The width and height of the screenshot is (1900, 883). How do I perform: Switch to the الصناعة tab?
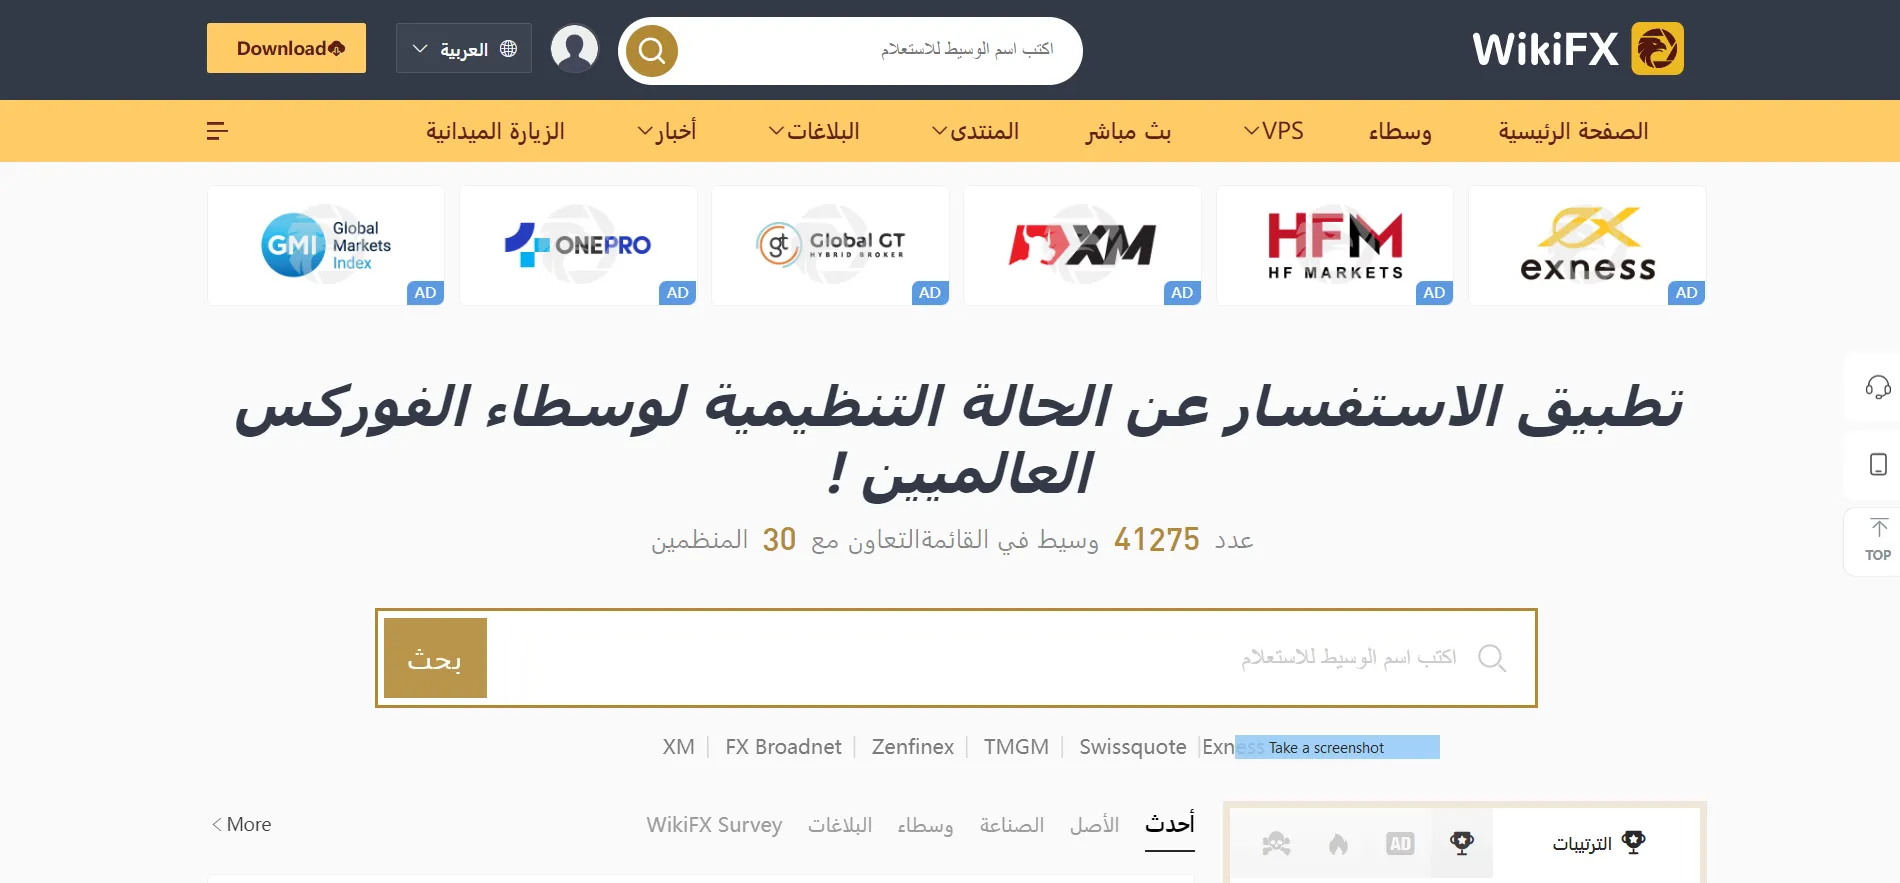[x=1011, y=825]
